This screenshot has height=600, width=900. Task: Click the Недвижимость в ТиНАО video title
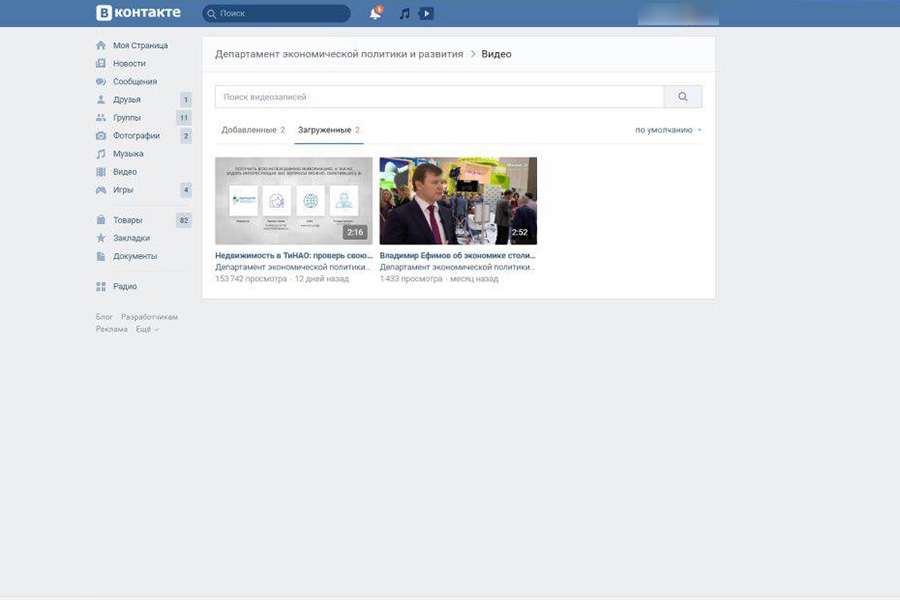[293, 256]
